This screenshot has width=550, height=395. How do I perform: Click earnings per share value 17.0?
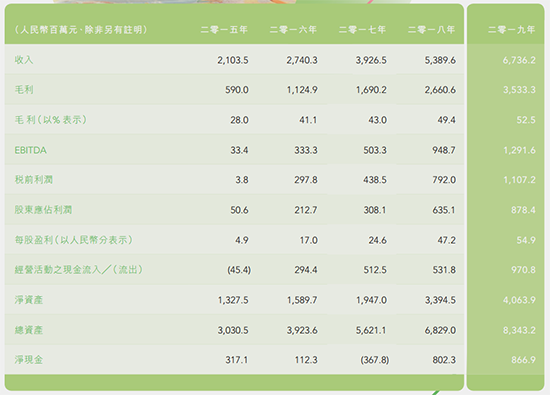[309, 240]
